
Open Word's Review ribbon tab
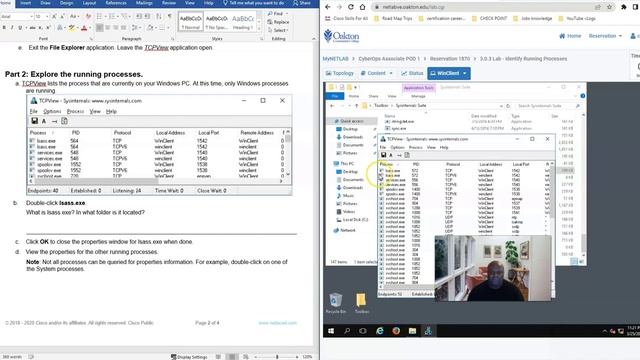point(169,3)
